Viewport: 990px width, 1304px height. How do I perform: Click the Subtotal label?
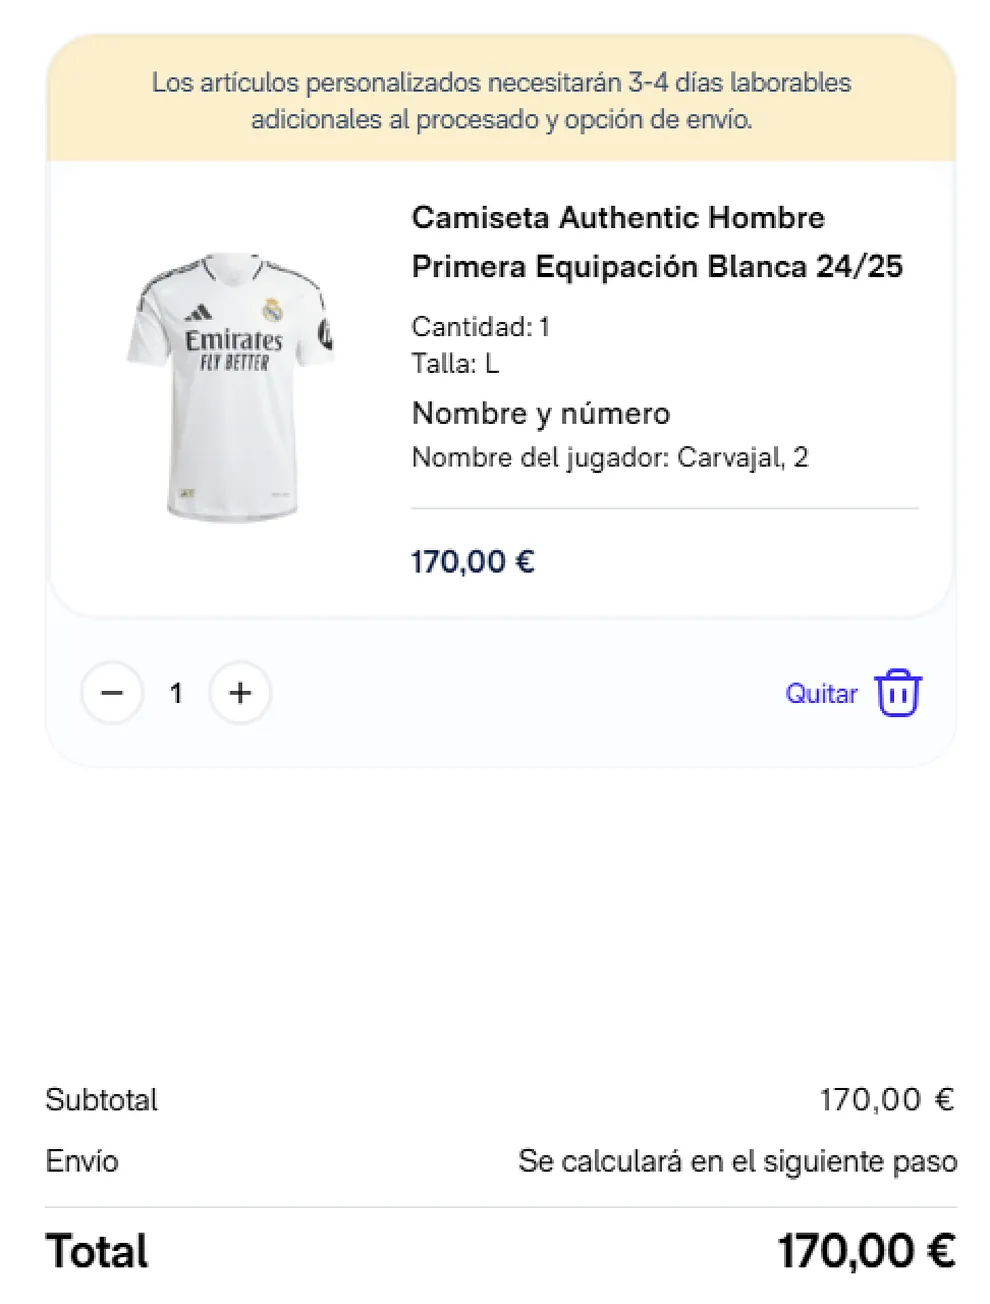(101, 1100)
